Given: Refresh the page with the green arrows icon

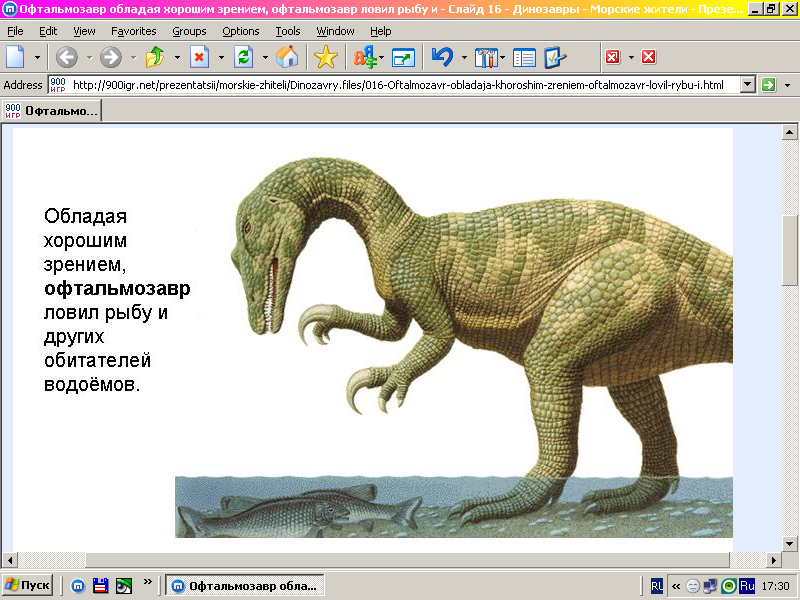Looking at the screenshot, I should point(243,57).
